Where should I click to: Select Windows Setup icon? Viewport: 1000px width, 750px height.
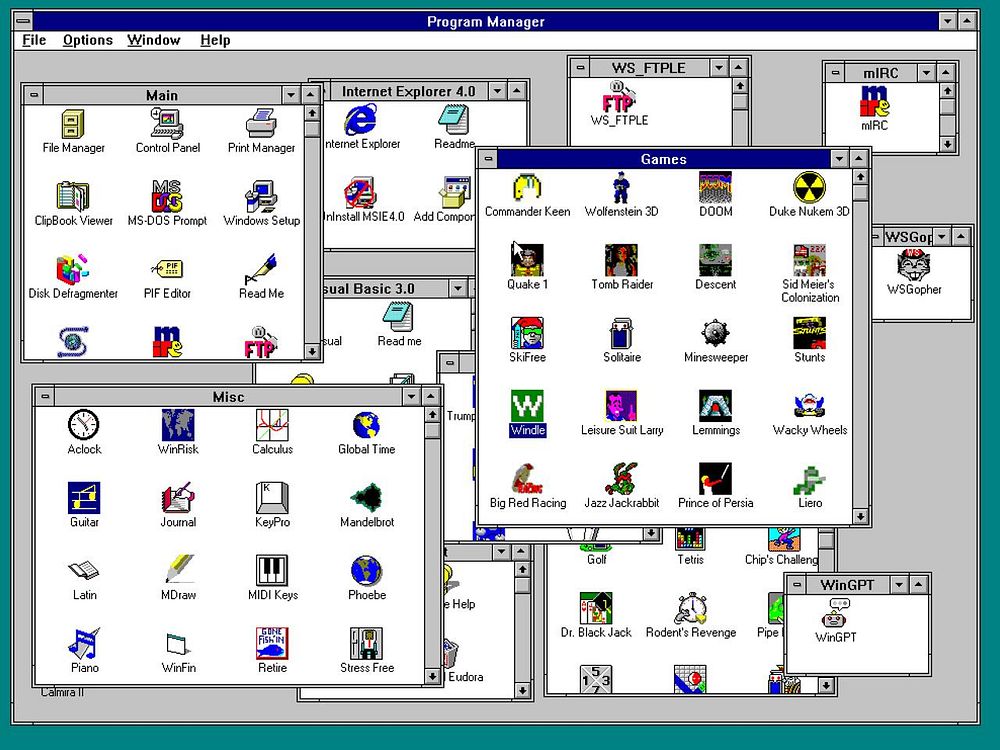coord(261,196)
